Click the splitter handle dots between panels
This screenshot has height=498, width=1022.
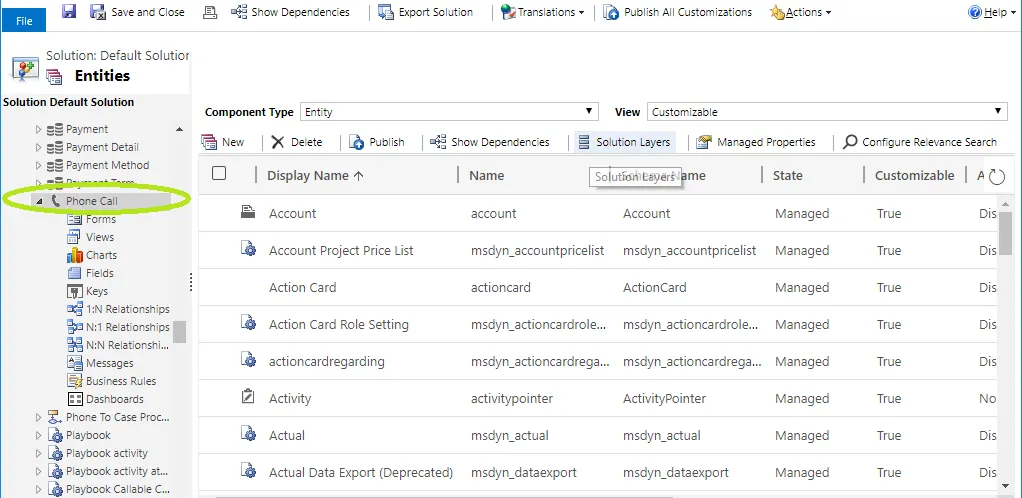pos(191,282)
